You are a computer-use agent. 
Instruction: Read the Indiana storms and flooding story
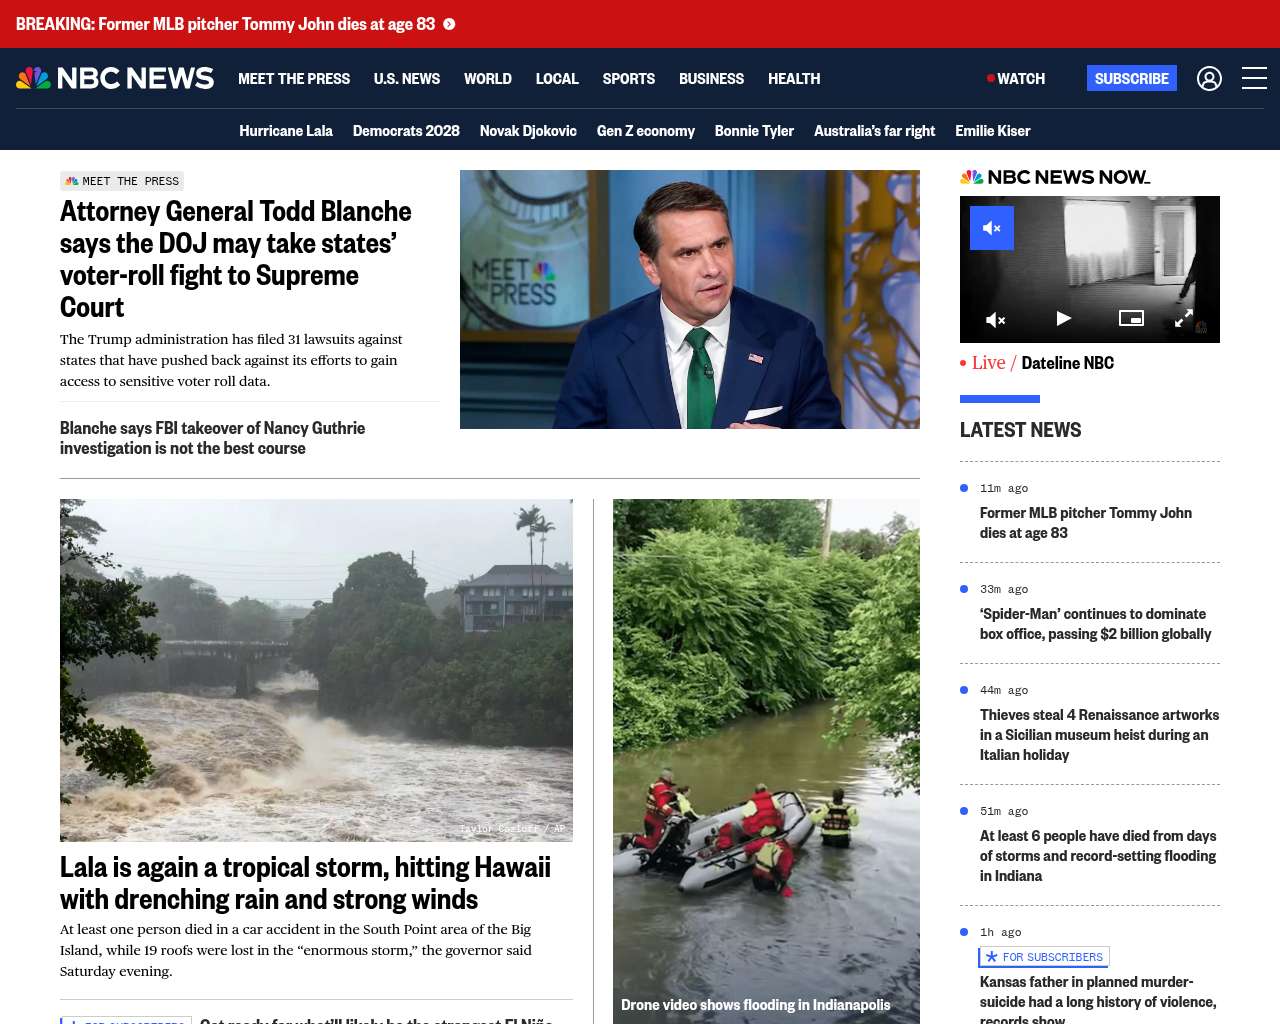pos(1098,856)
